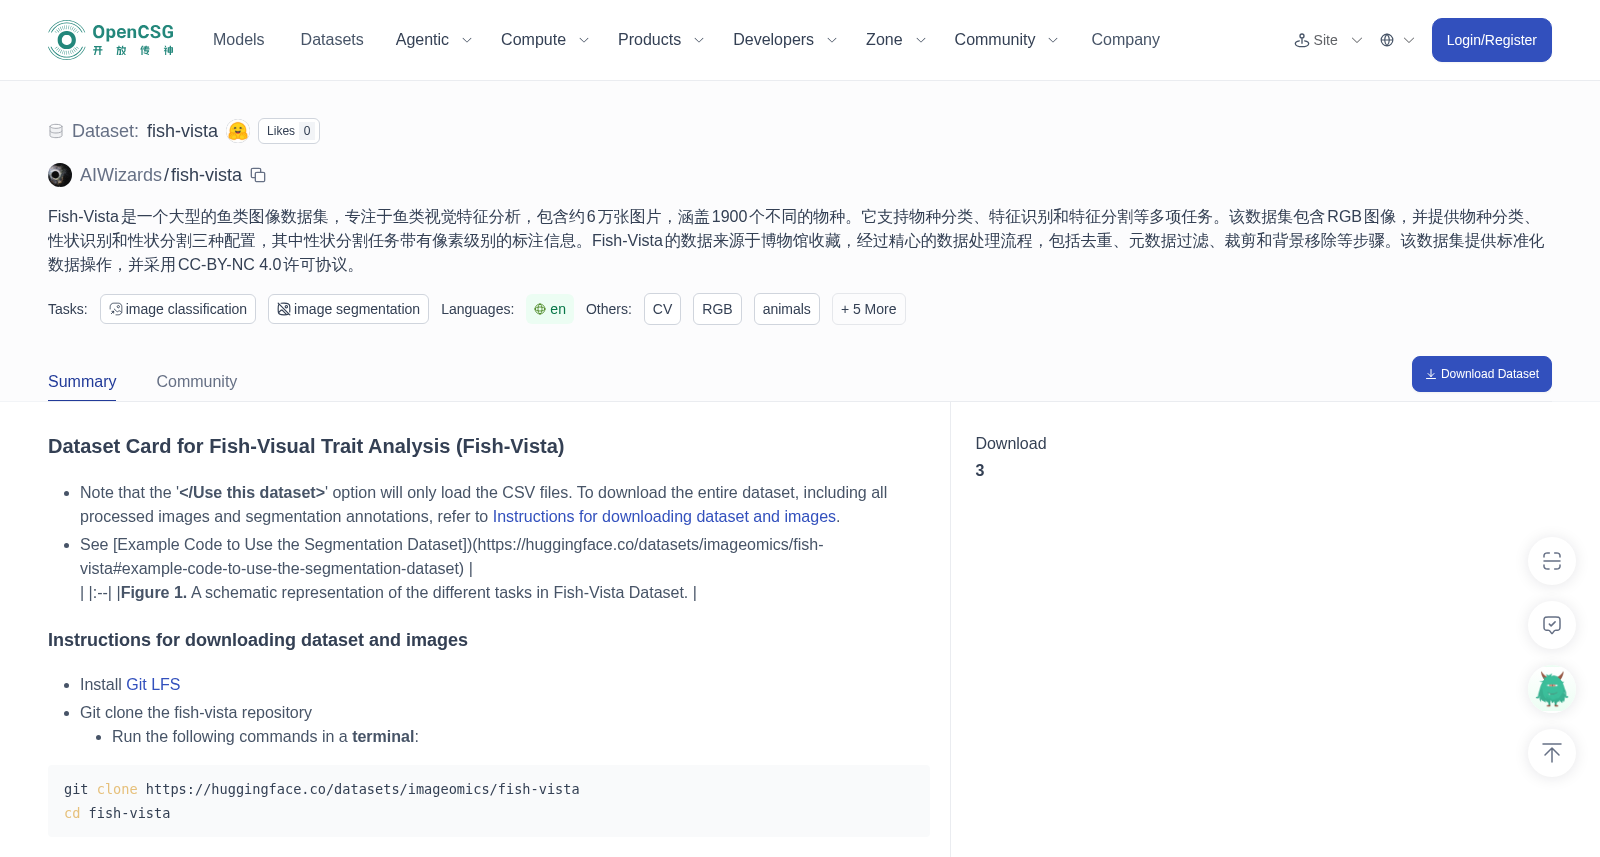Select the animals tag
1600x857 pixels.
pos(787,309)
